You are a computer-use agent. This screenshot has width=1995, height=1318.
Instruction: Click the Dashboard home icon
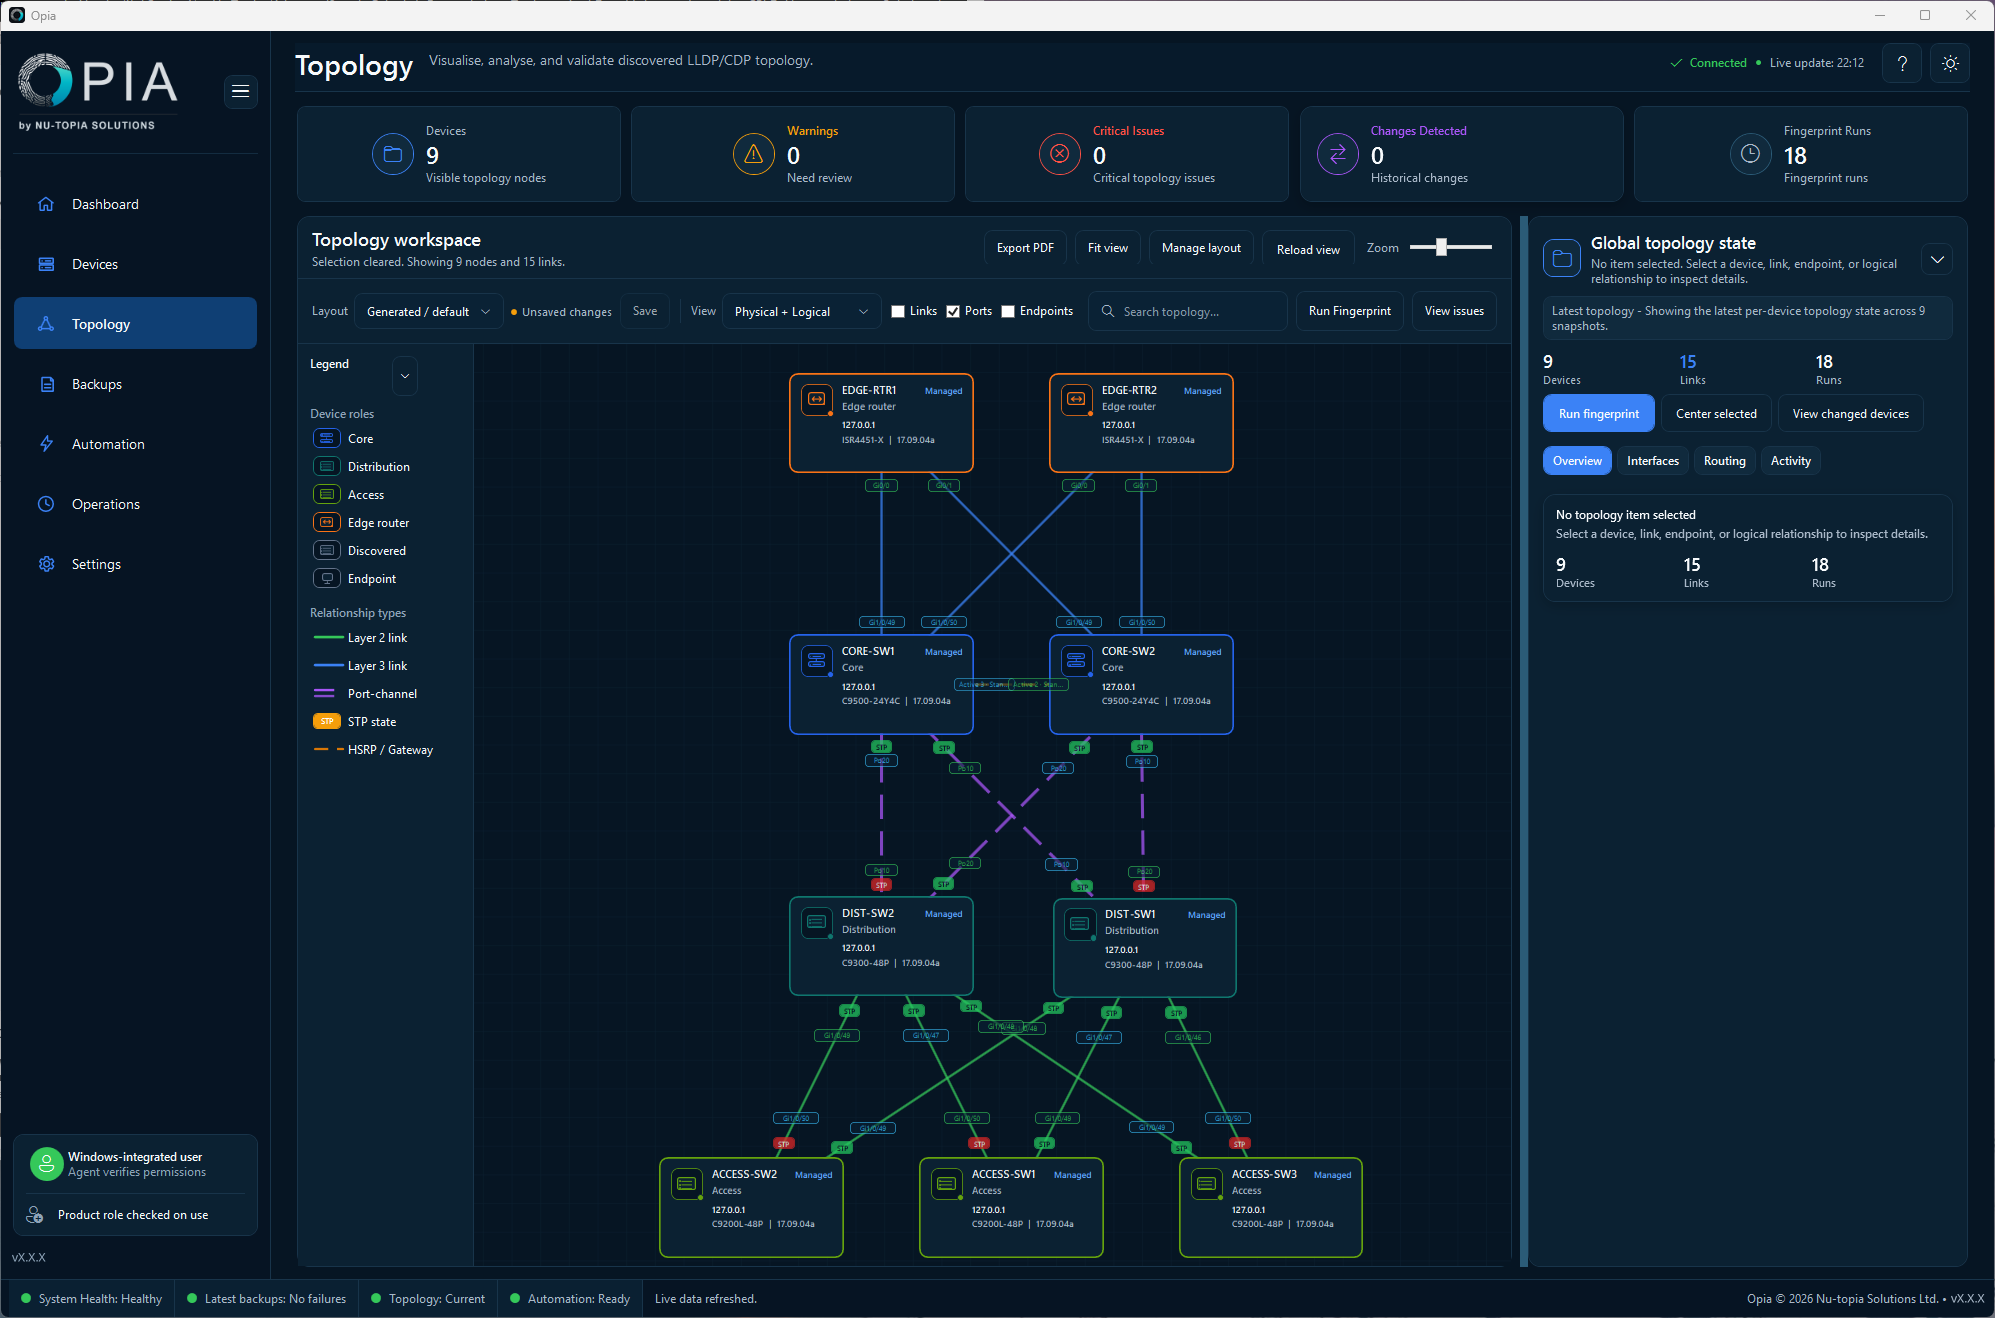46,204
